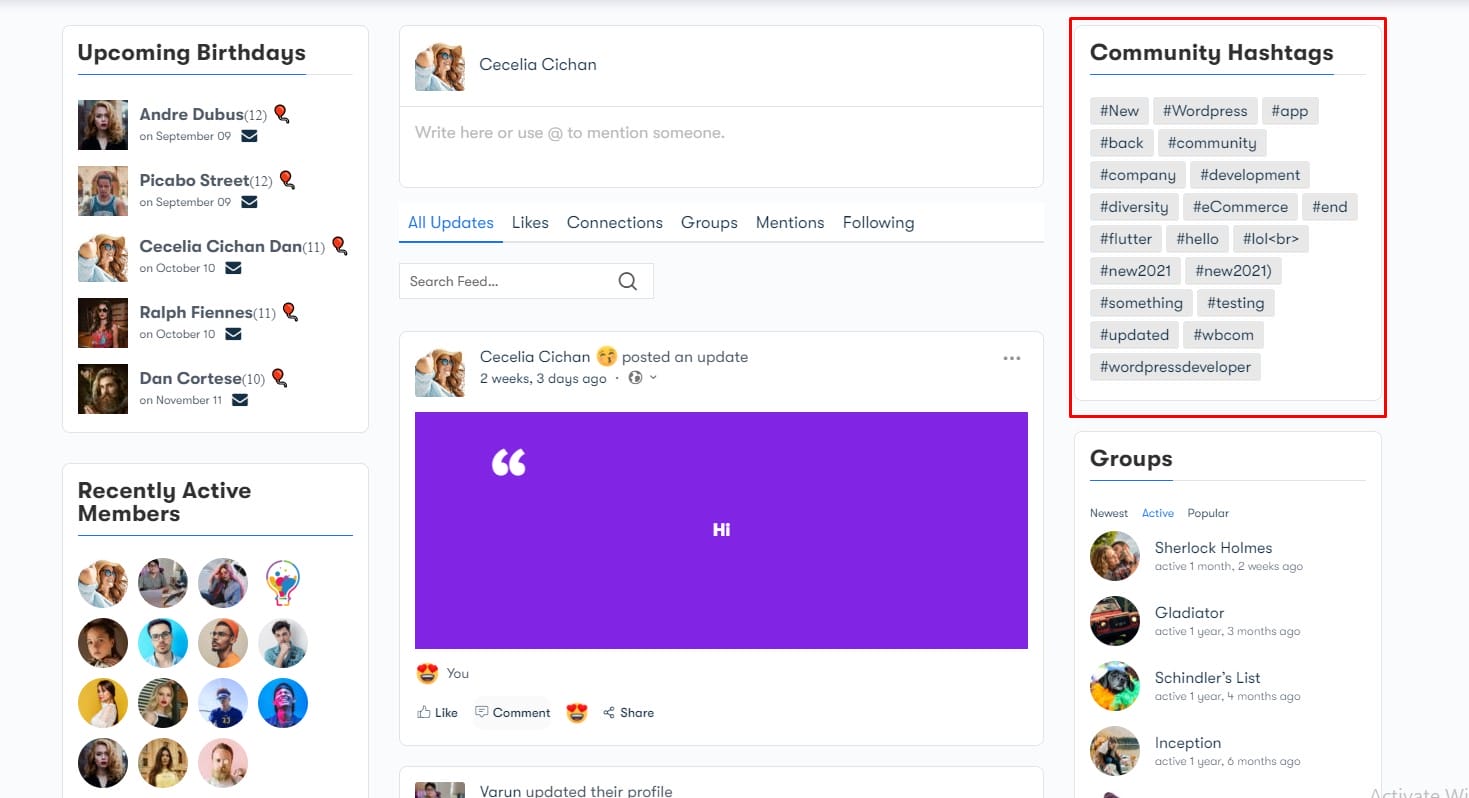
Task: Open the Mentions tab
Action: click(790, 223)
